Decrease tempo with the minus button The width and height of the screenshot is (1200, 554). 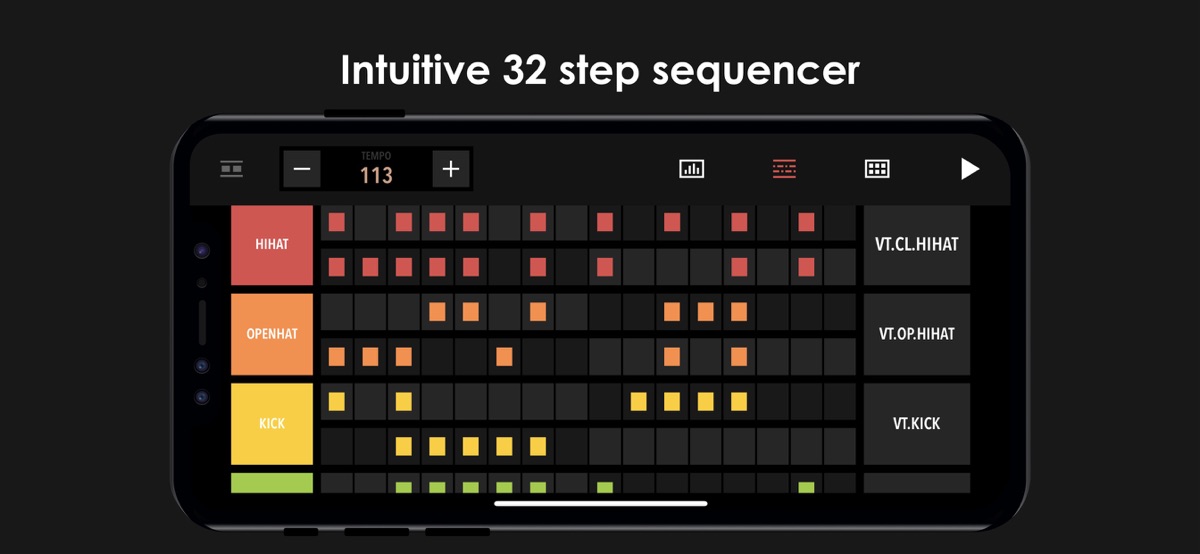[302, 169]
